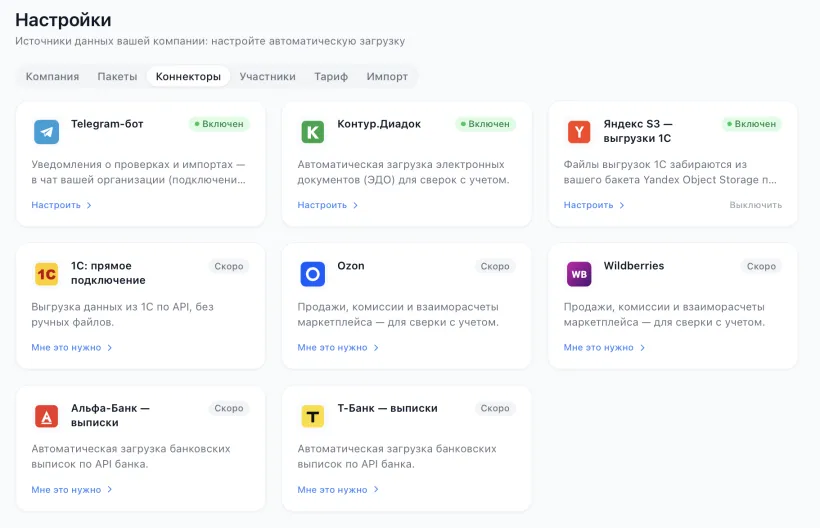Go to the Тариф tab
The image size is (820, 528).
(331, 76)
